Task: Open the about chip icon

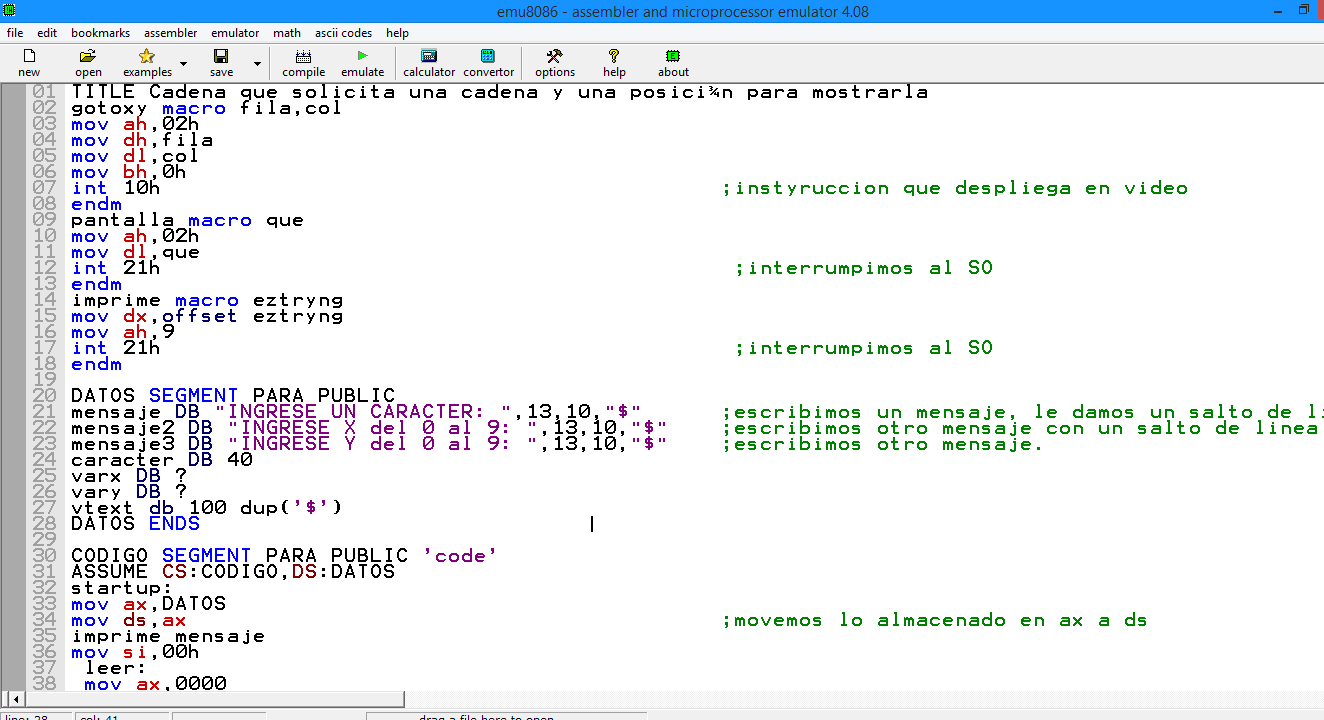Action: 673,56
